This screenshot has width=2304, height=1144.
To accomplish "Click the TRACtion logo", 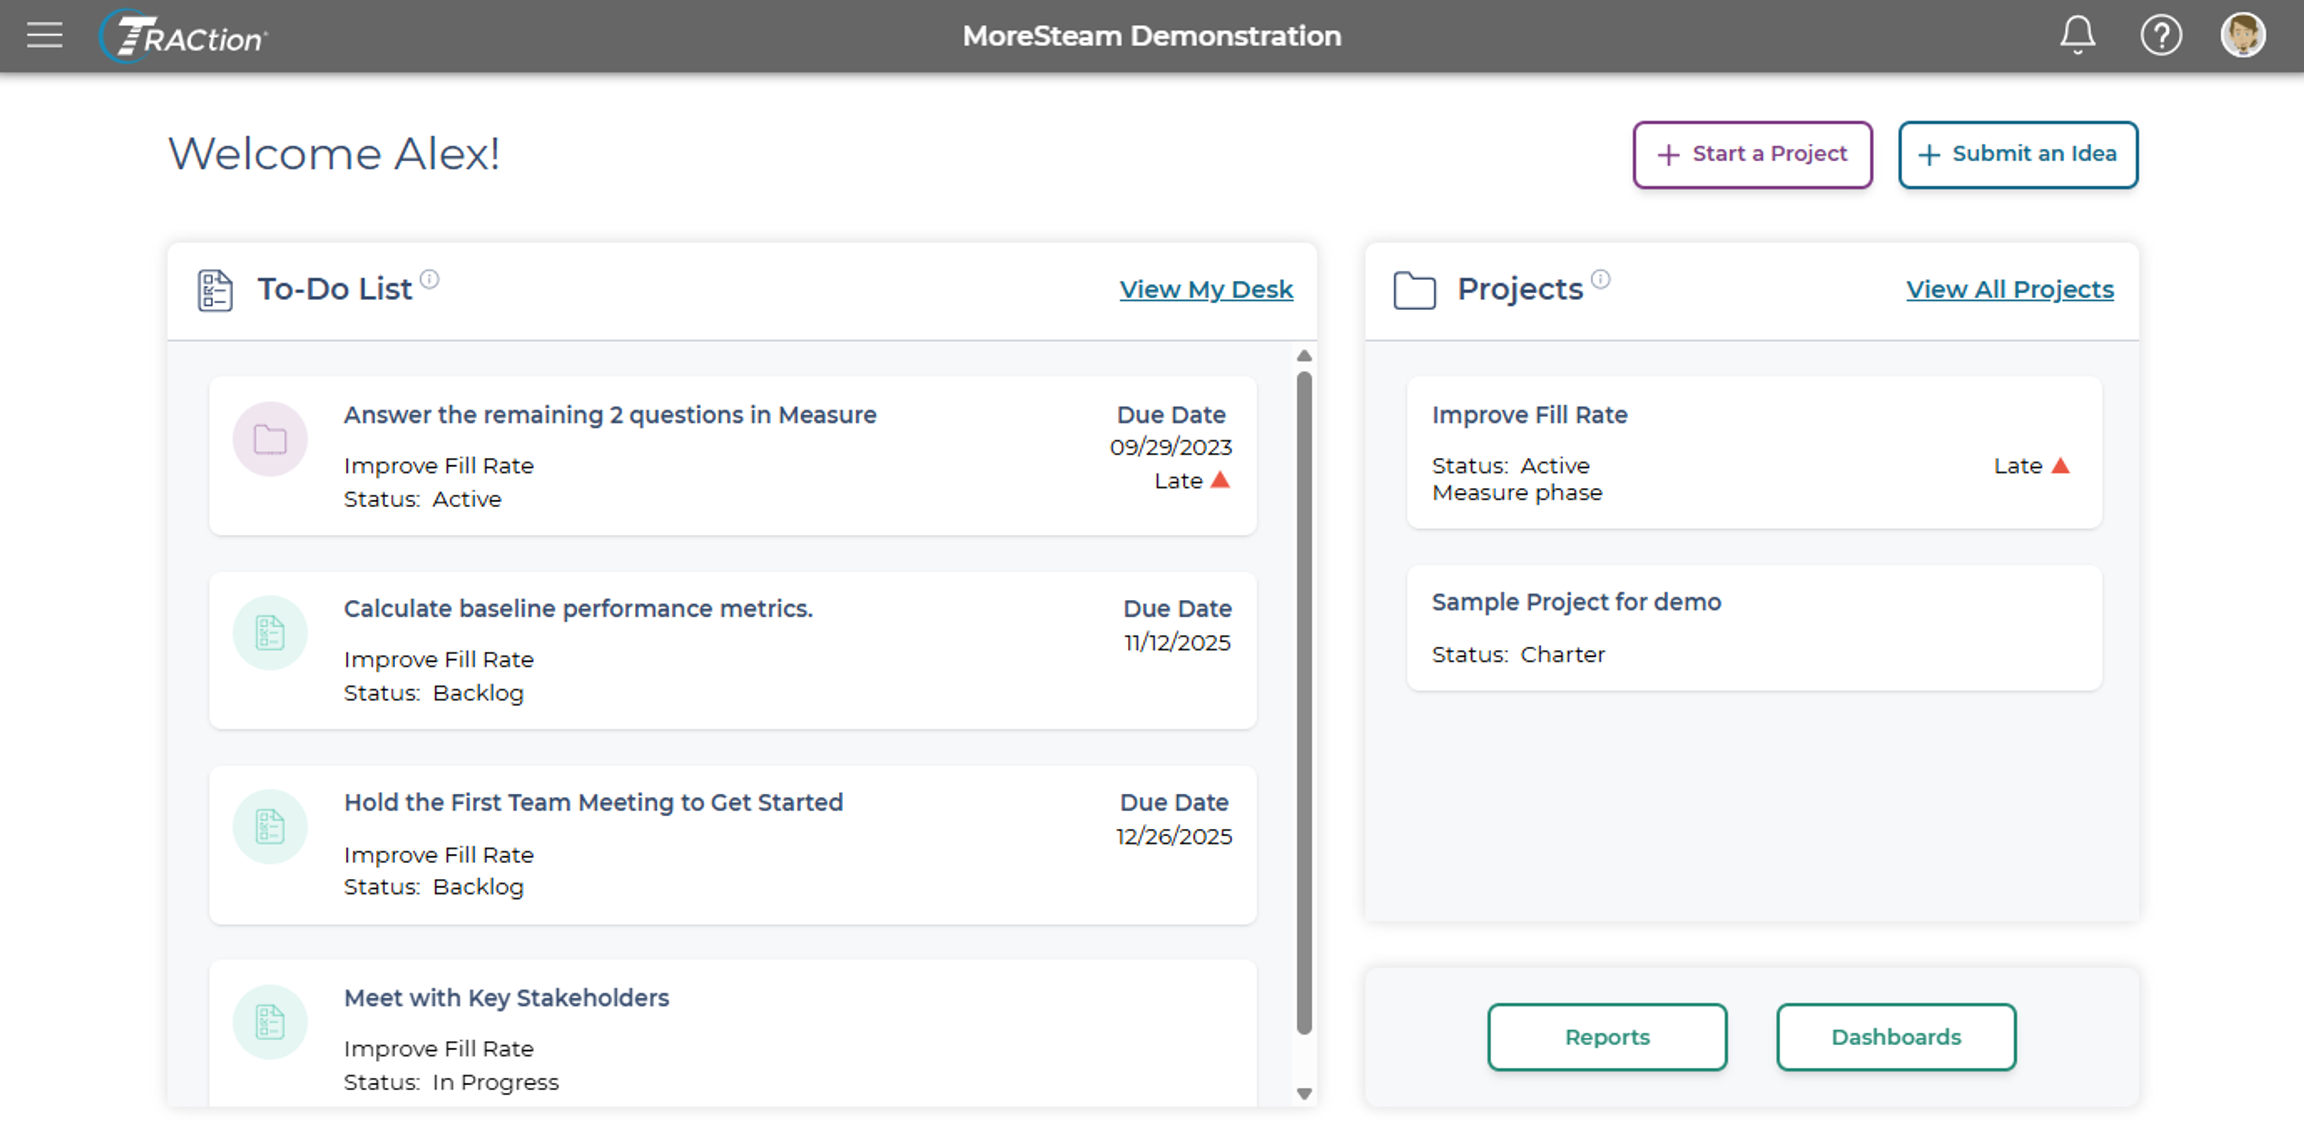I will (184, 37).
